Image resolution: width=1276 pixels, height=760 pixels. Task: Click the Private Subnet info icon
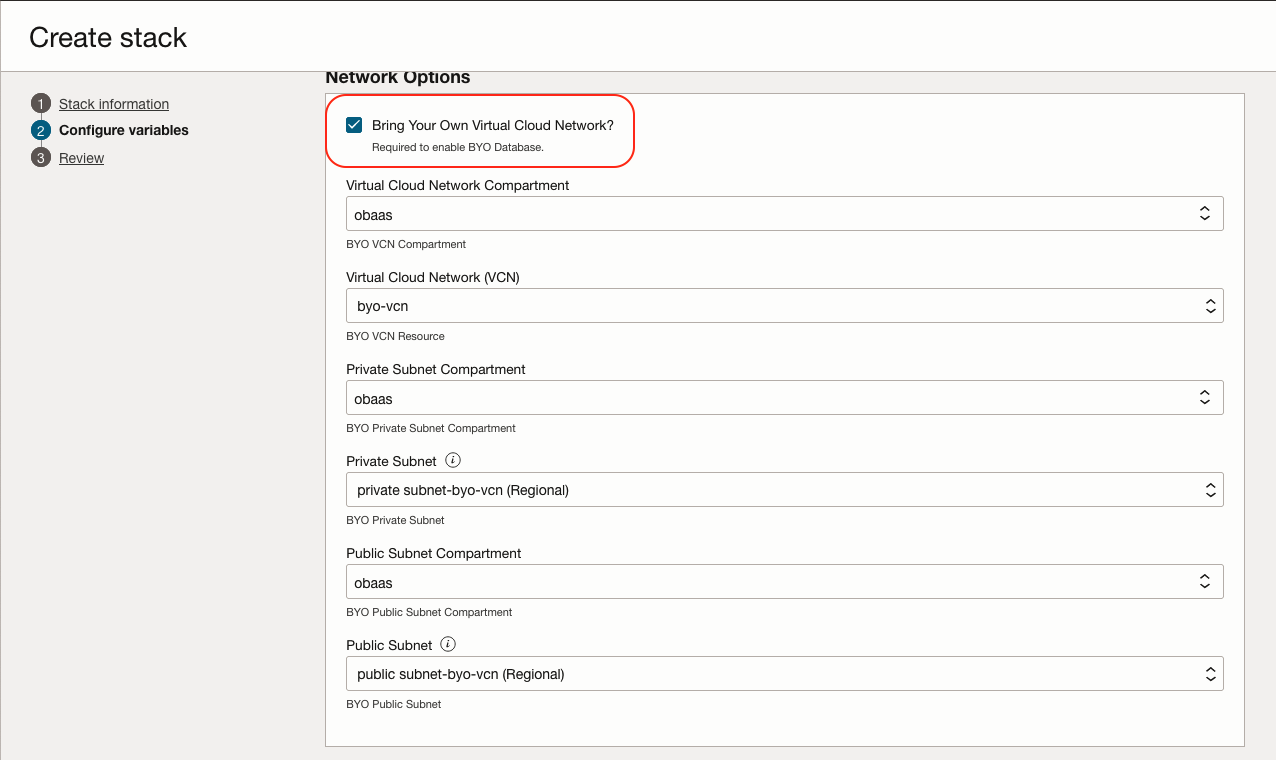coord(453,461)
